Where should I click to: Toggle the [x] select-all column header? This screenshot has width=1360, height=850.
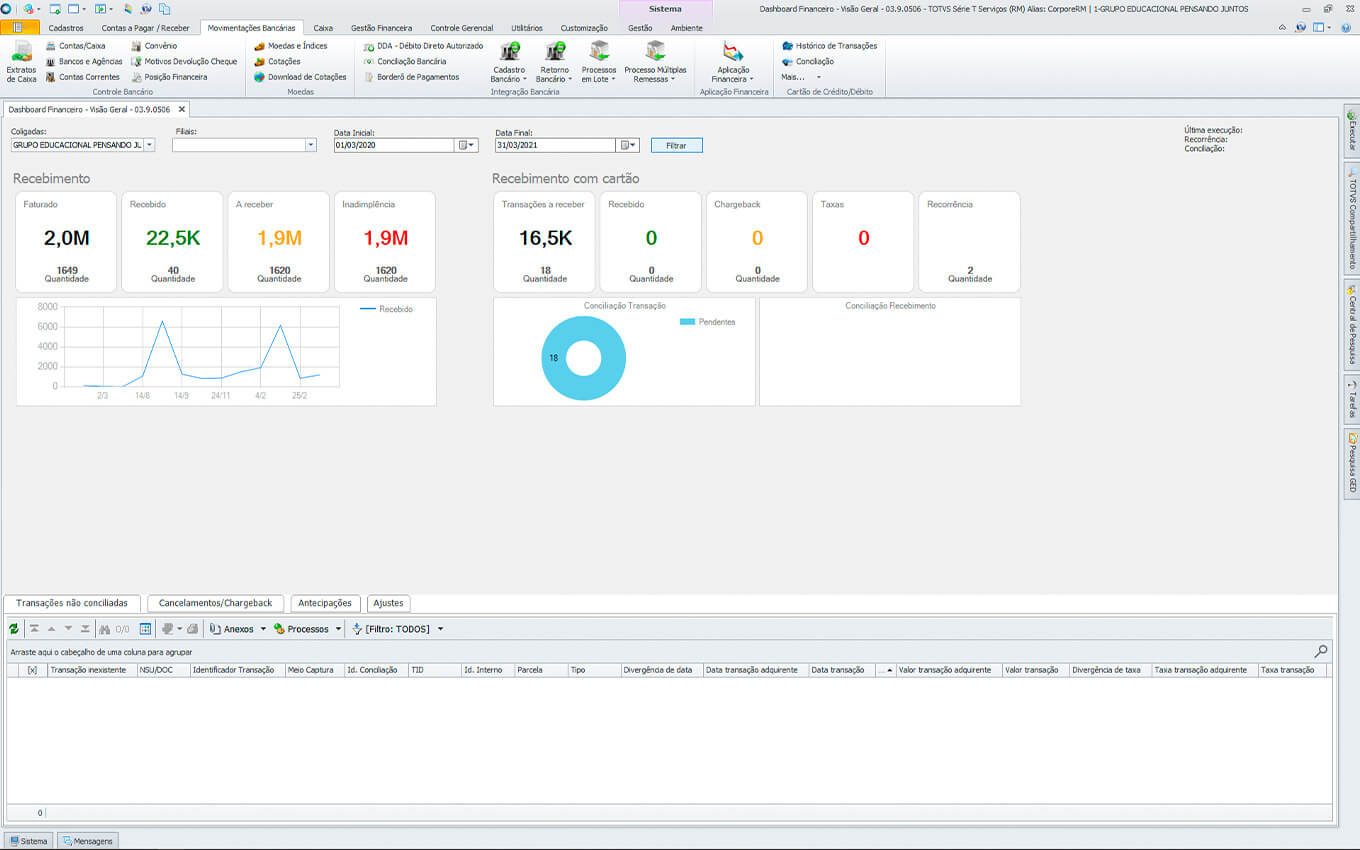(x=32, y=670)
